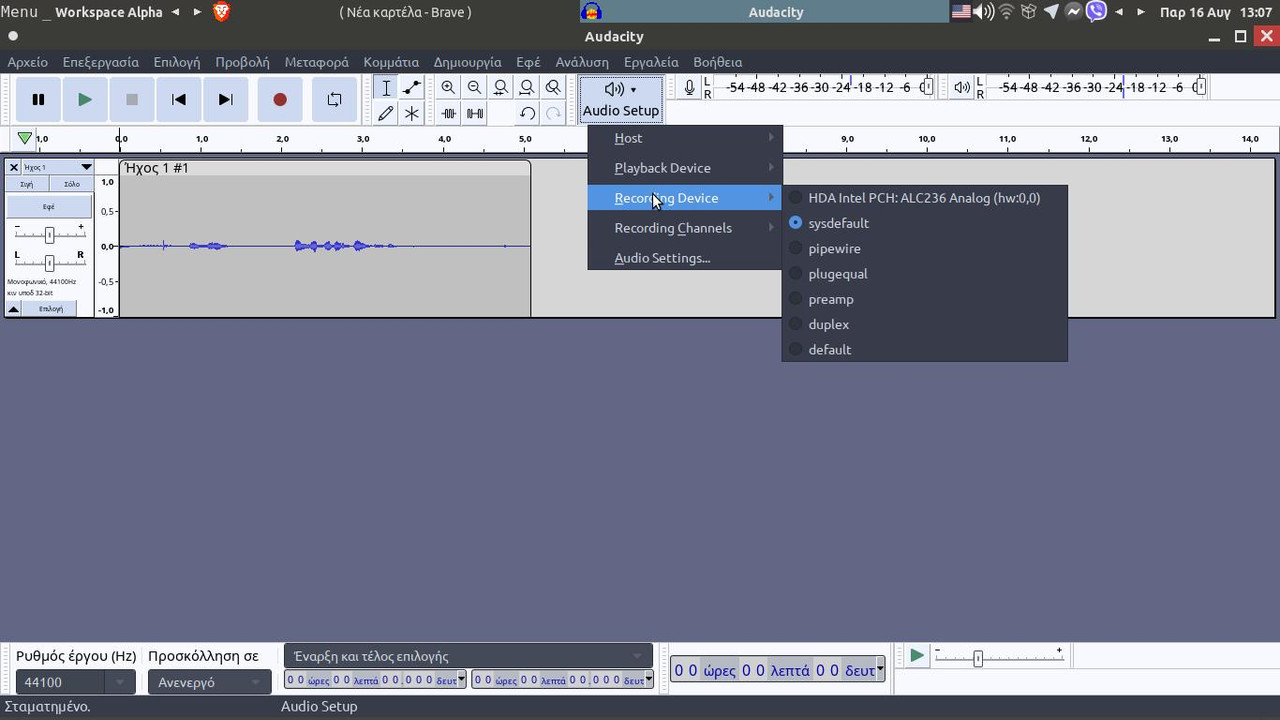Click the Zoom Toggle icon
The height and width of the screenshot is (720, 1280).
[x=553, y=88]
